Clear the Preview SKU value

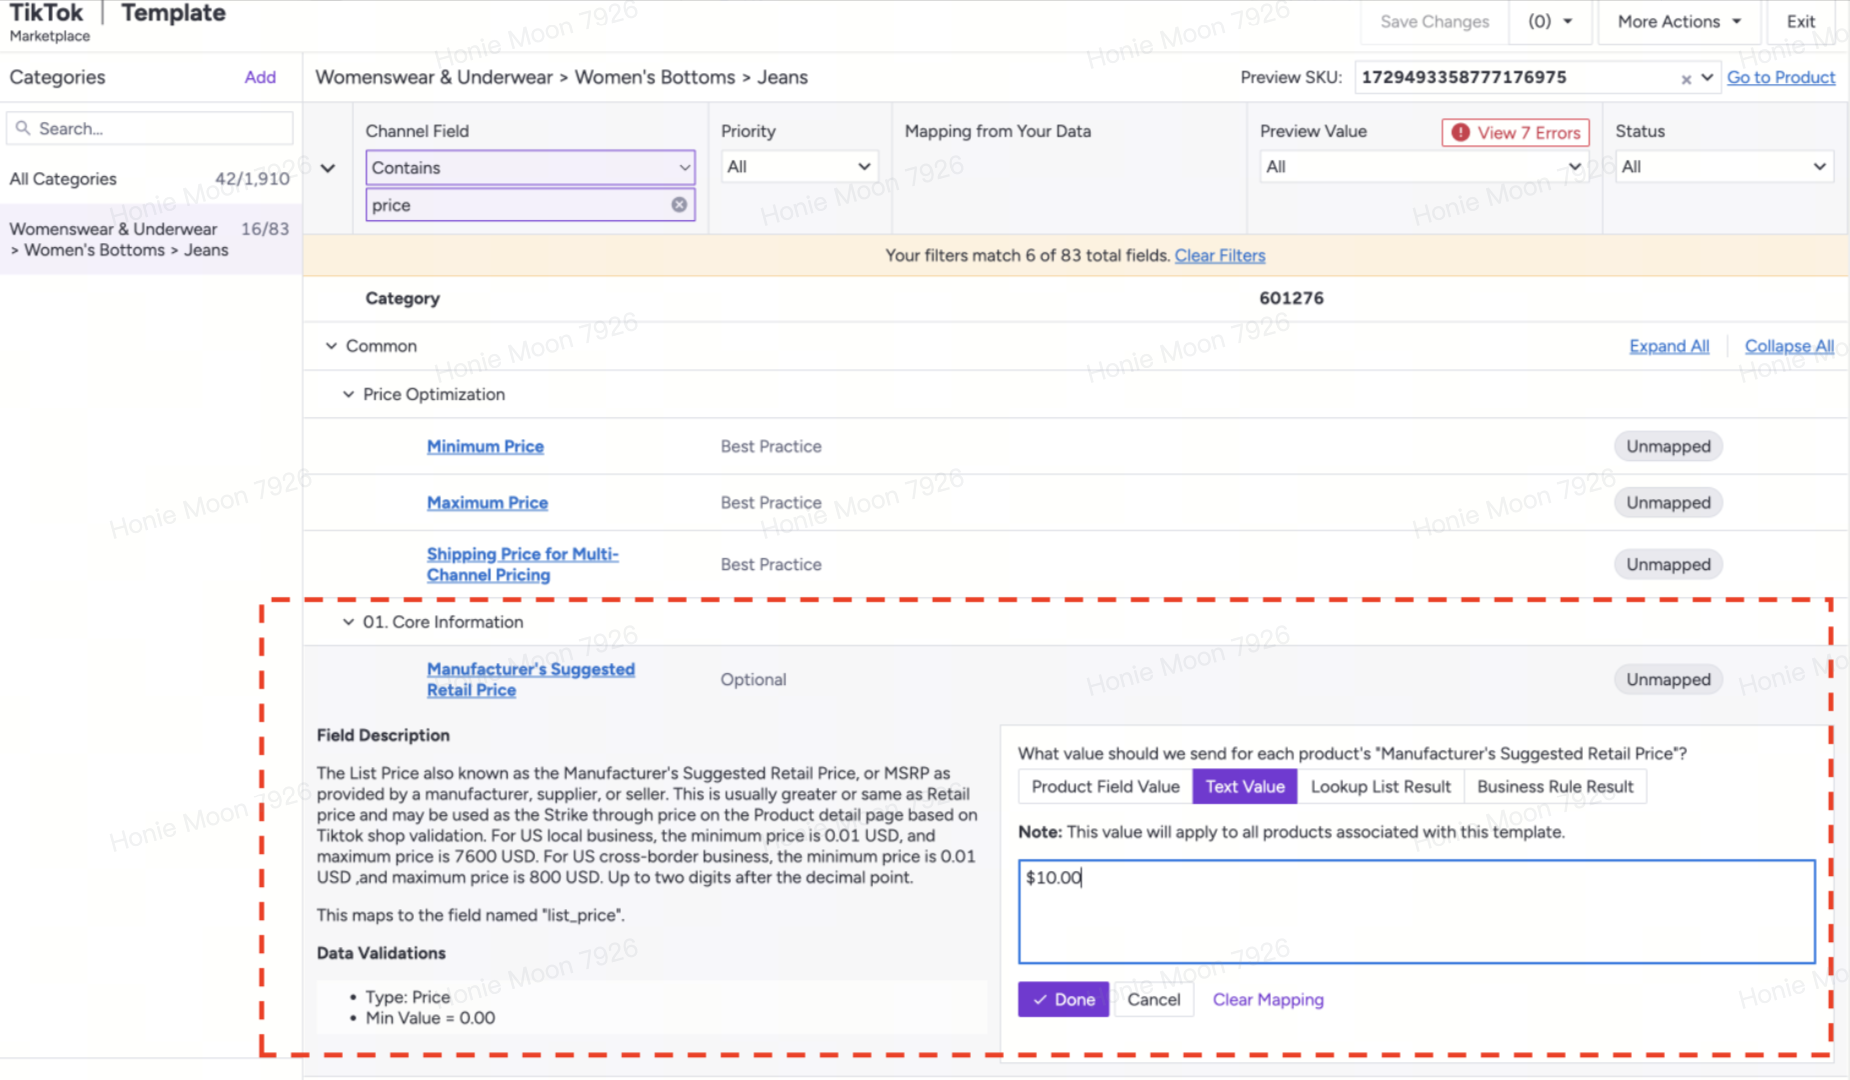1686,79
